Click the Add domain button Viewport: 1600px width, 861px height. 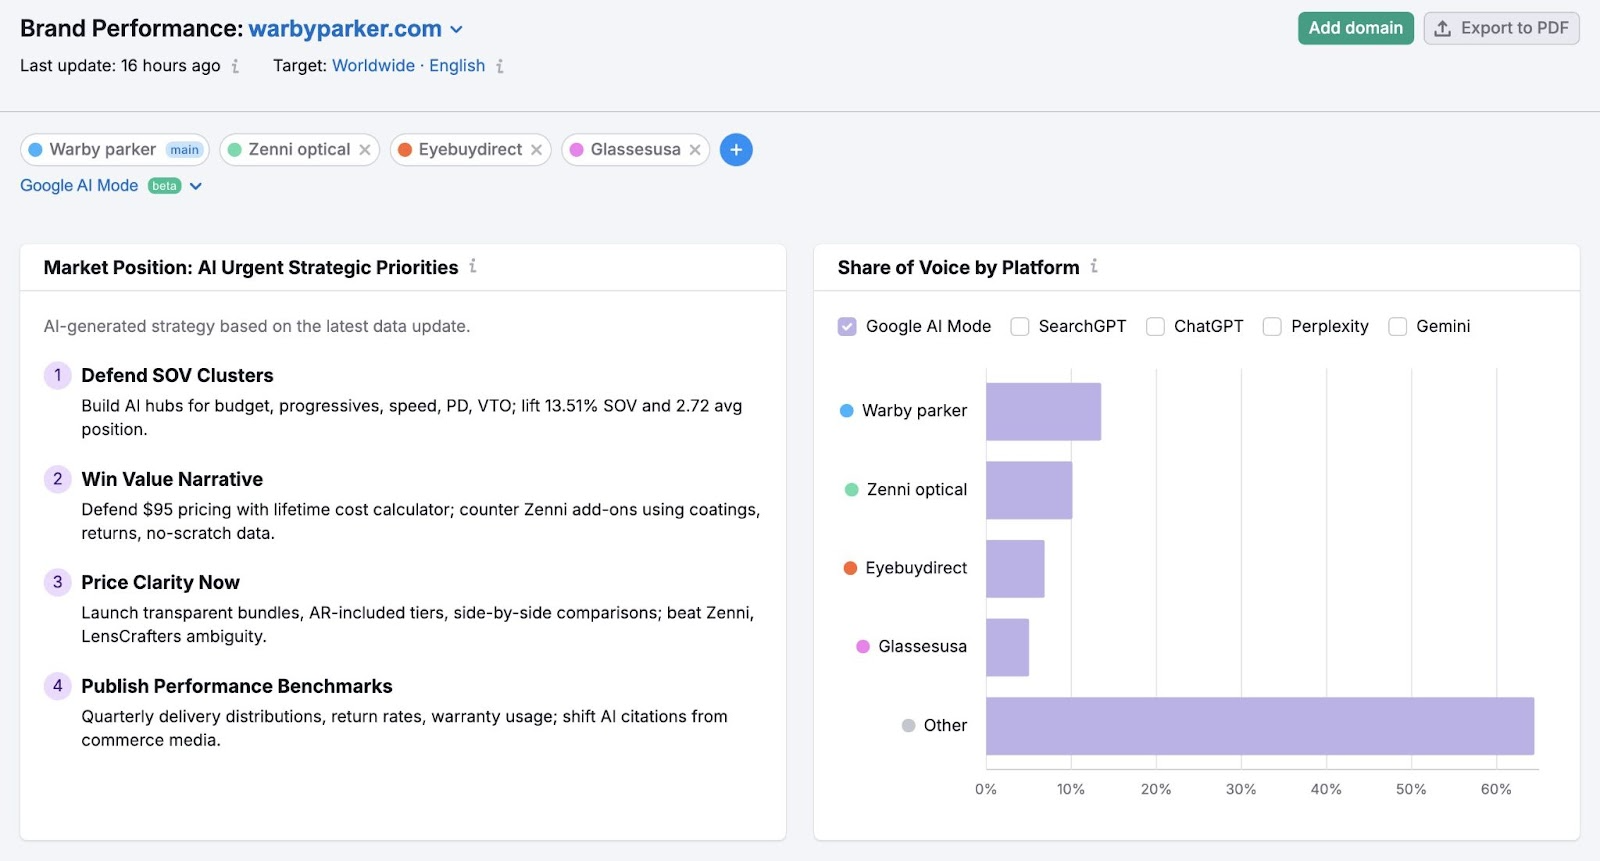pos(1355,28)
